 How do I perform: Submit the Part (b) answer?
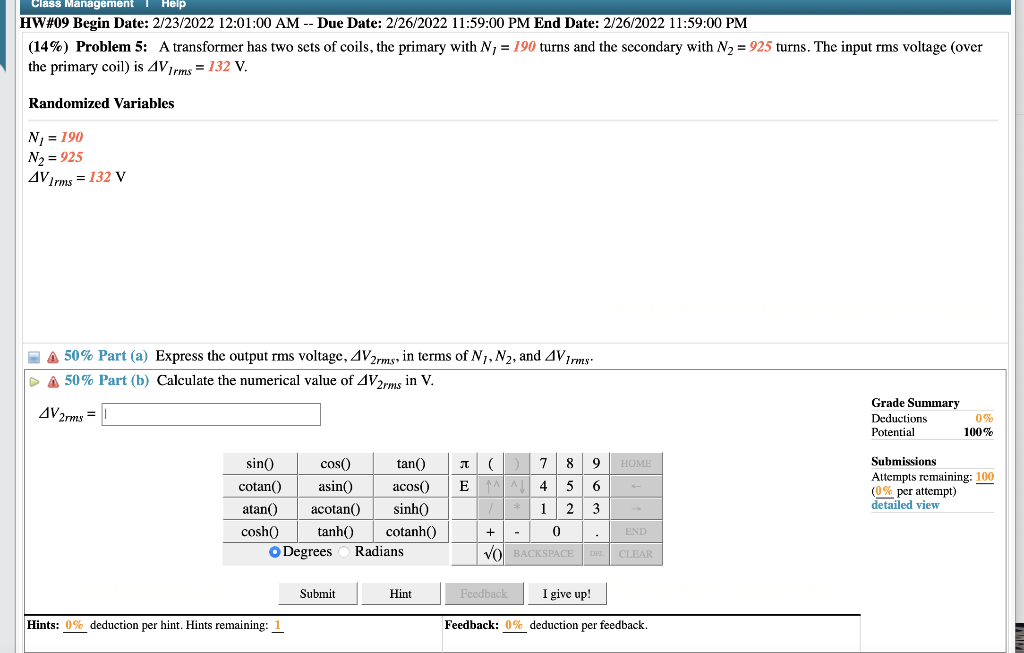tap(317, 593)
